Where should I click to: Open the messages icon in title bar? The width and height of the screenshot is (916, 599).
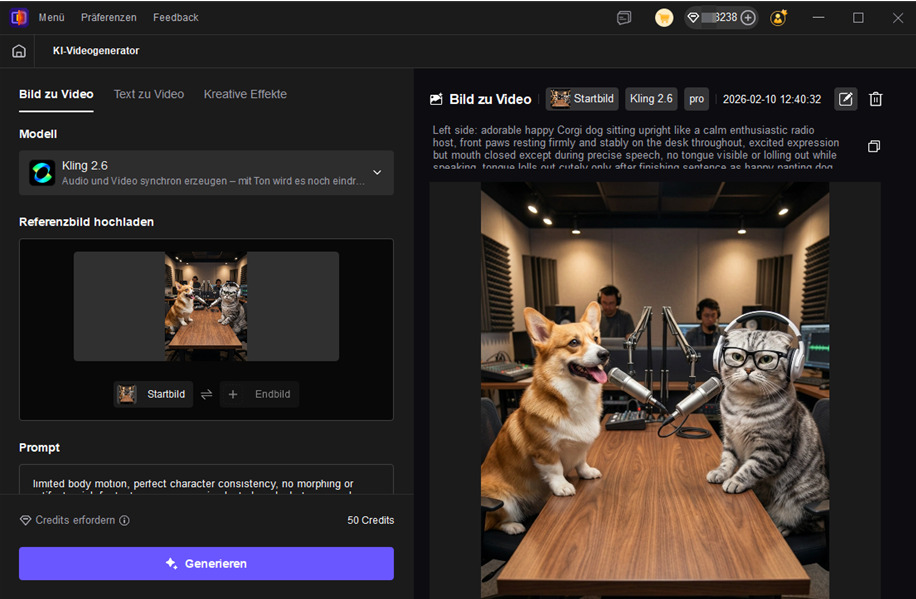click(624, 18)
